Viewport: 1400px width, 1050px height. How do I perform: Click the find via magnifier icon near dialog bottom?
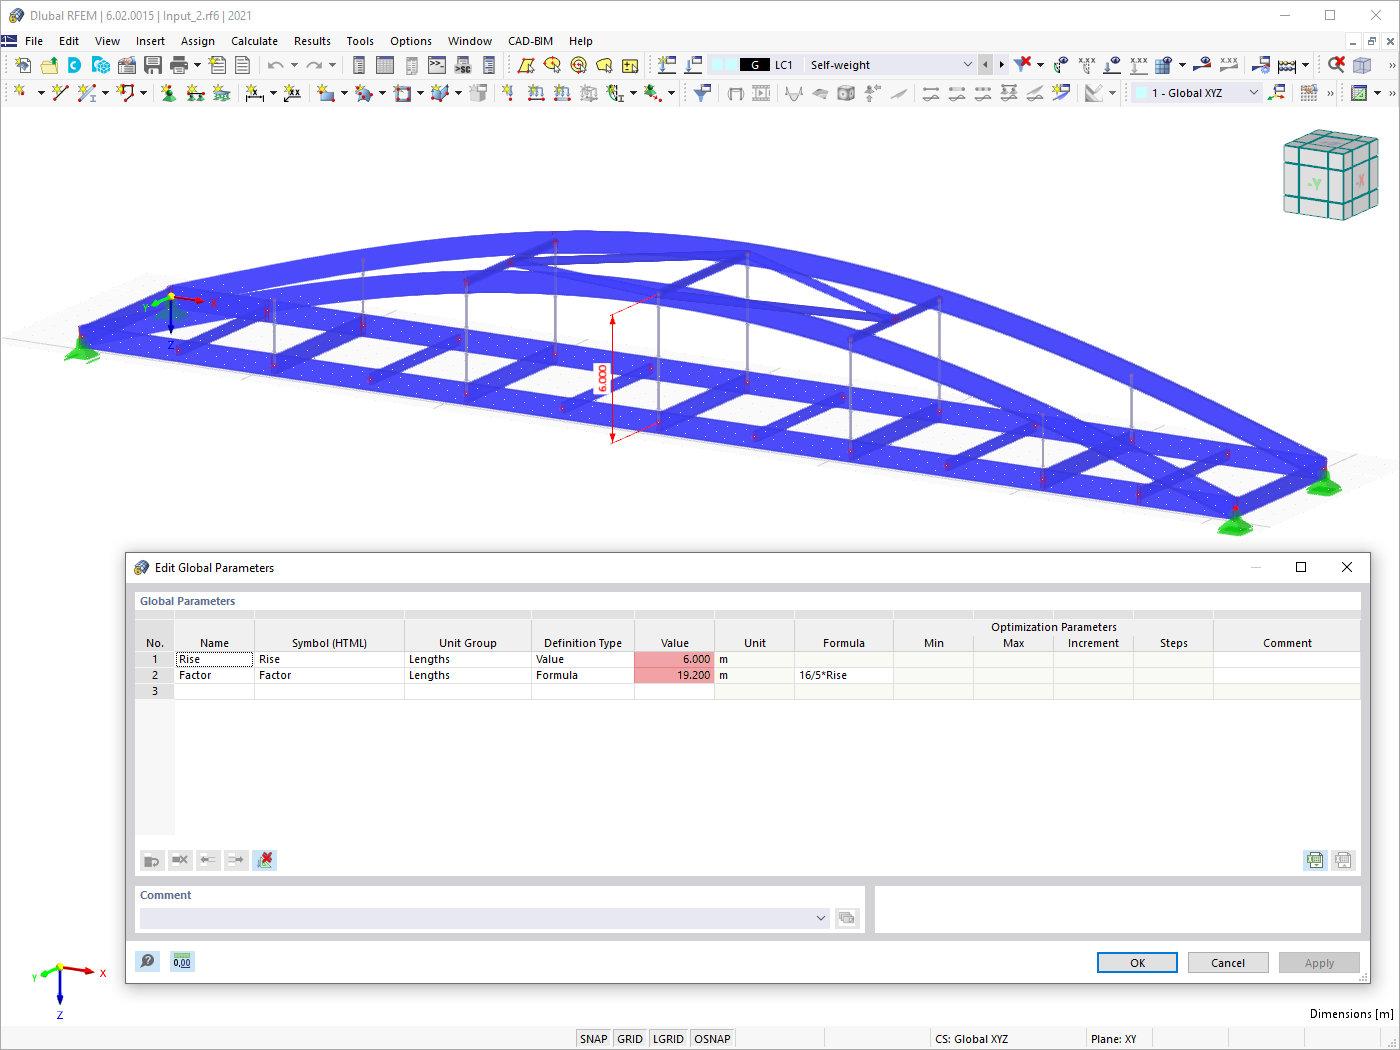(x=147, y=961)
